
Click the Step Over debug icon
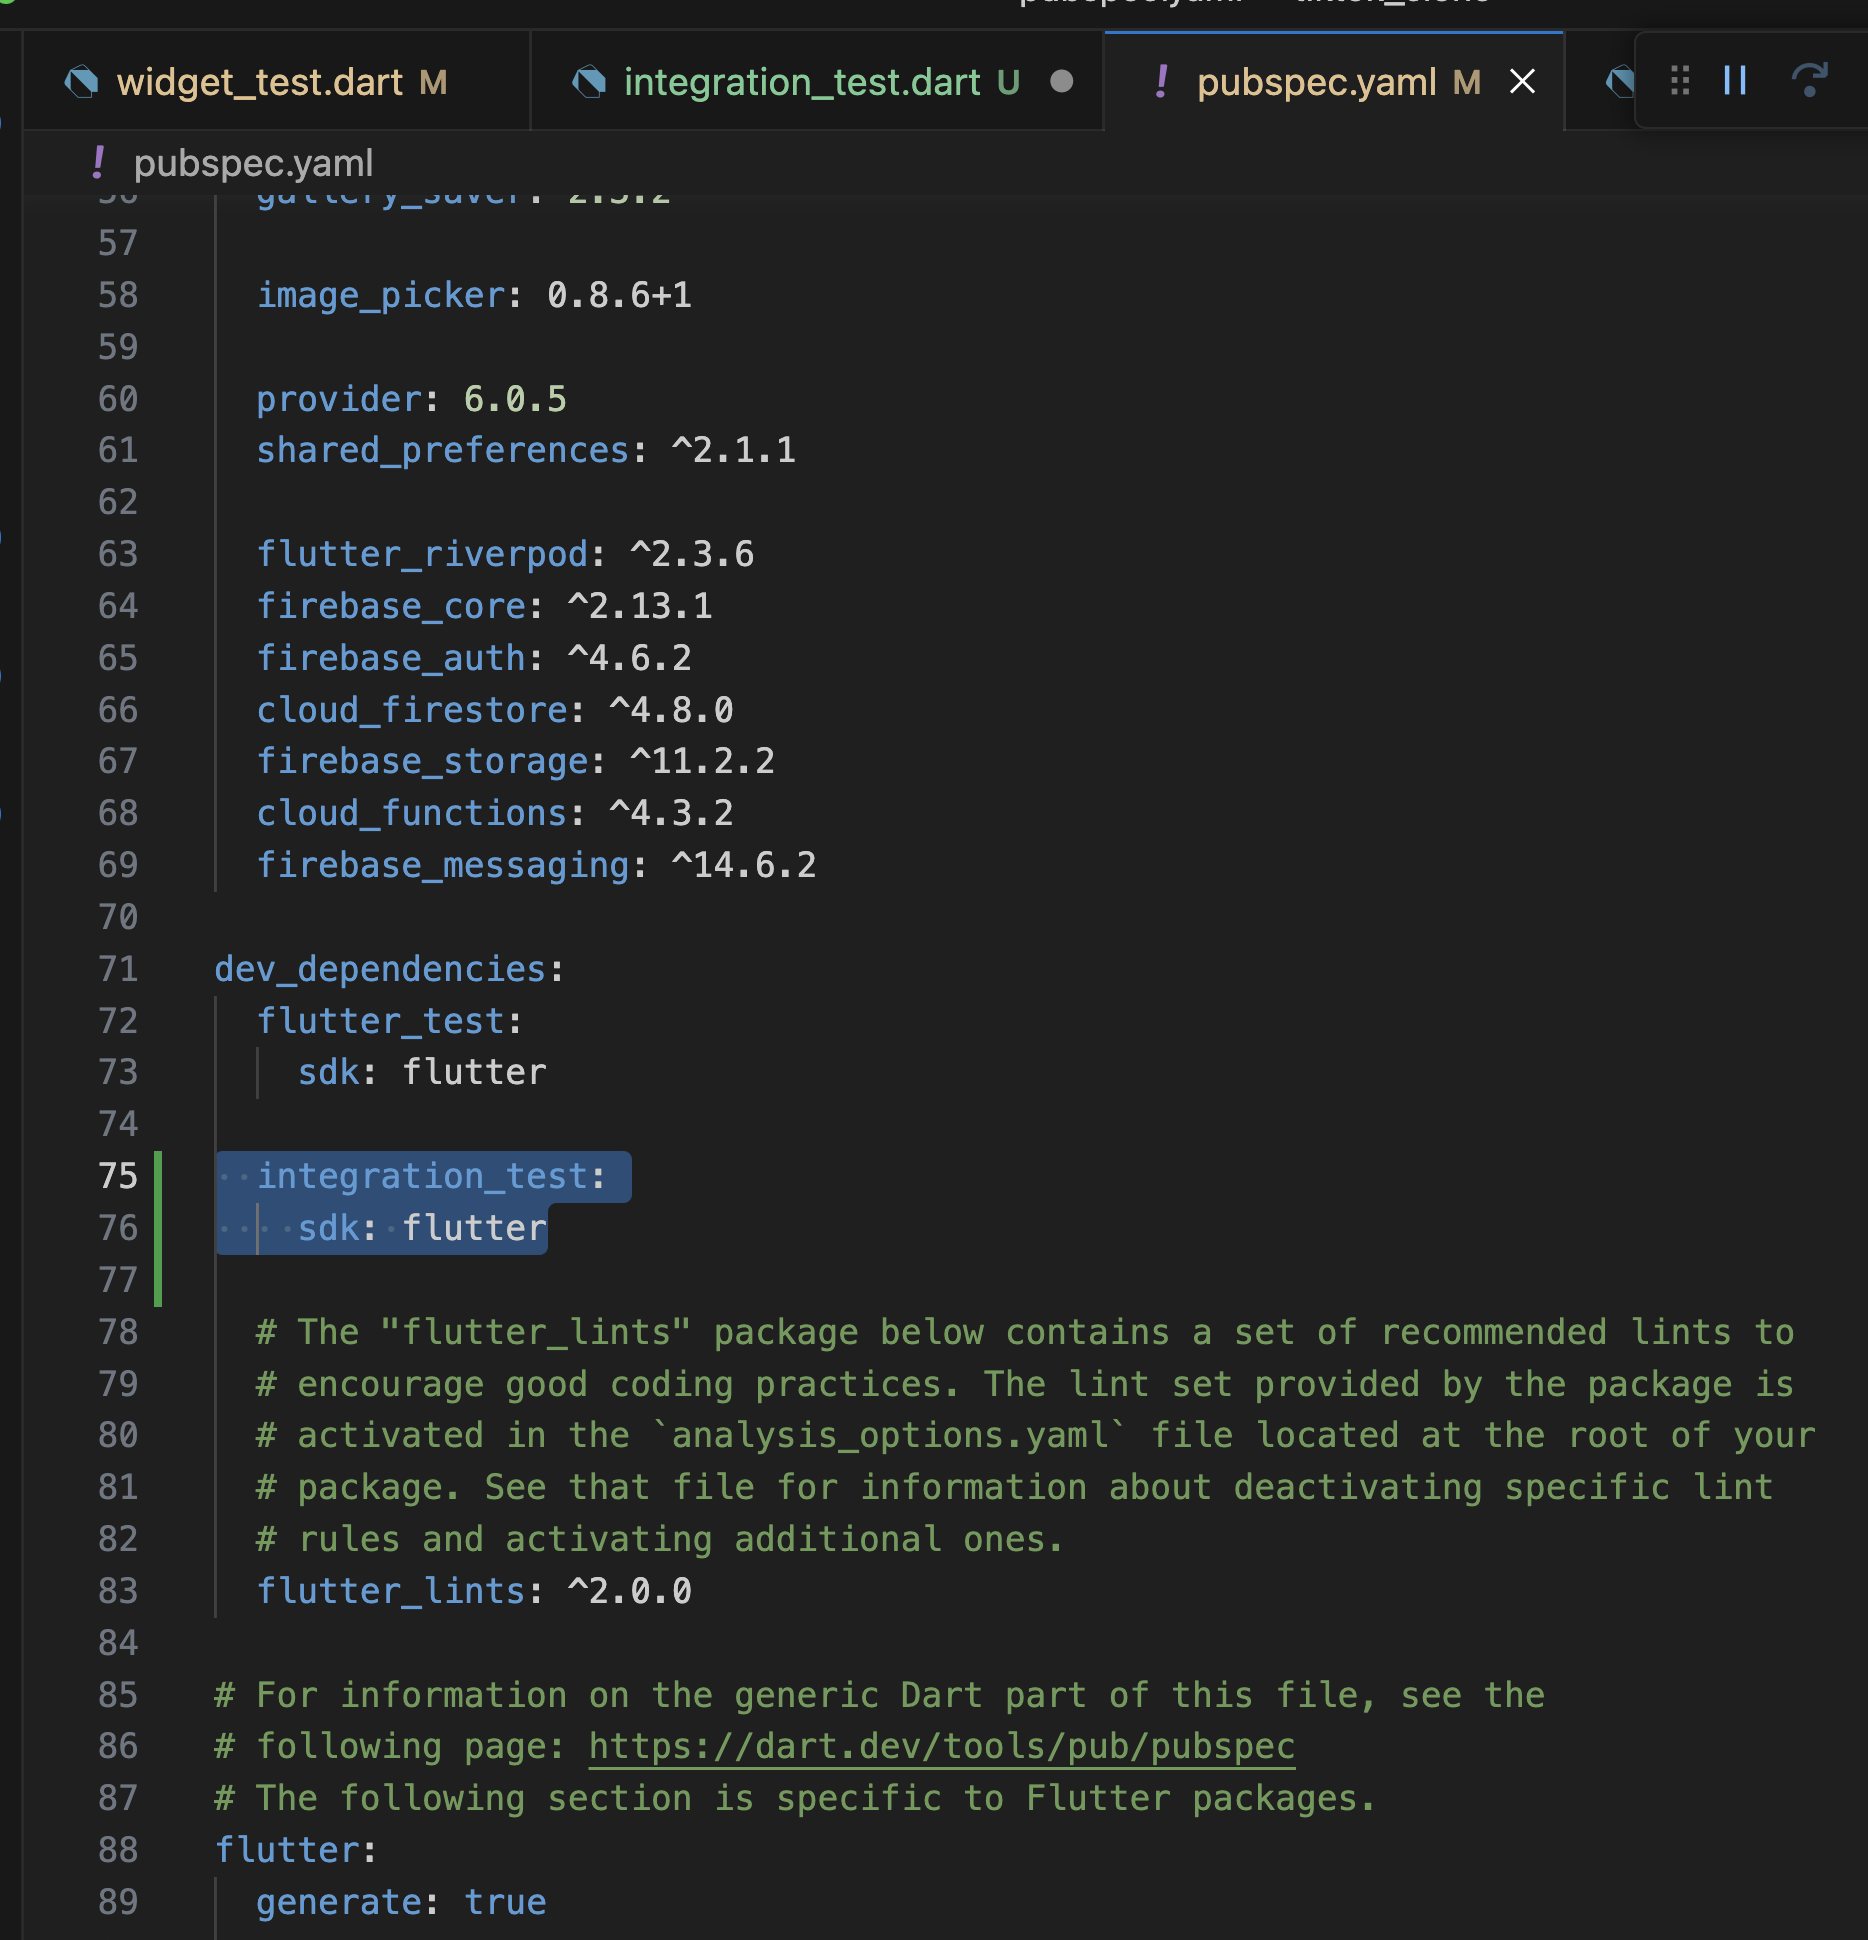1809,80
